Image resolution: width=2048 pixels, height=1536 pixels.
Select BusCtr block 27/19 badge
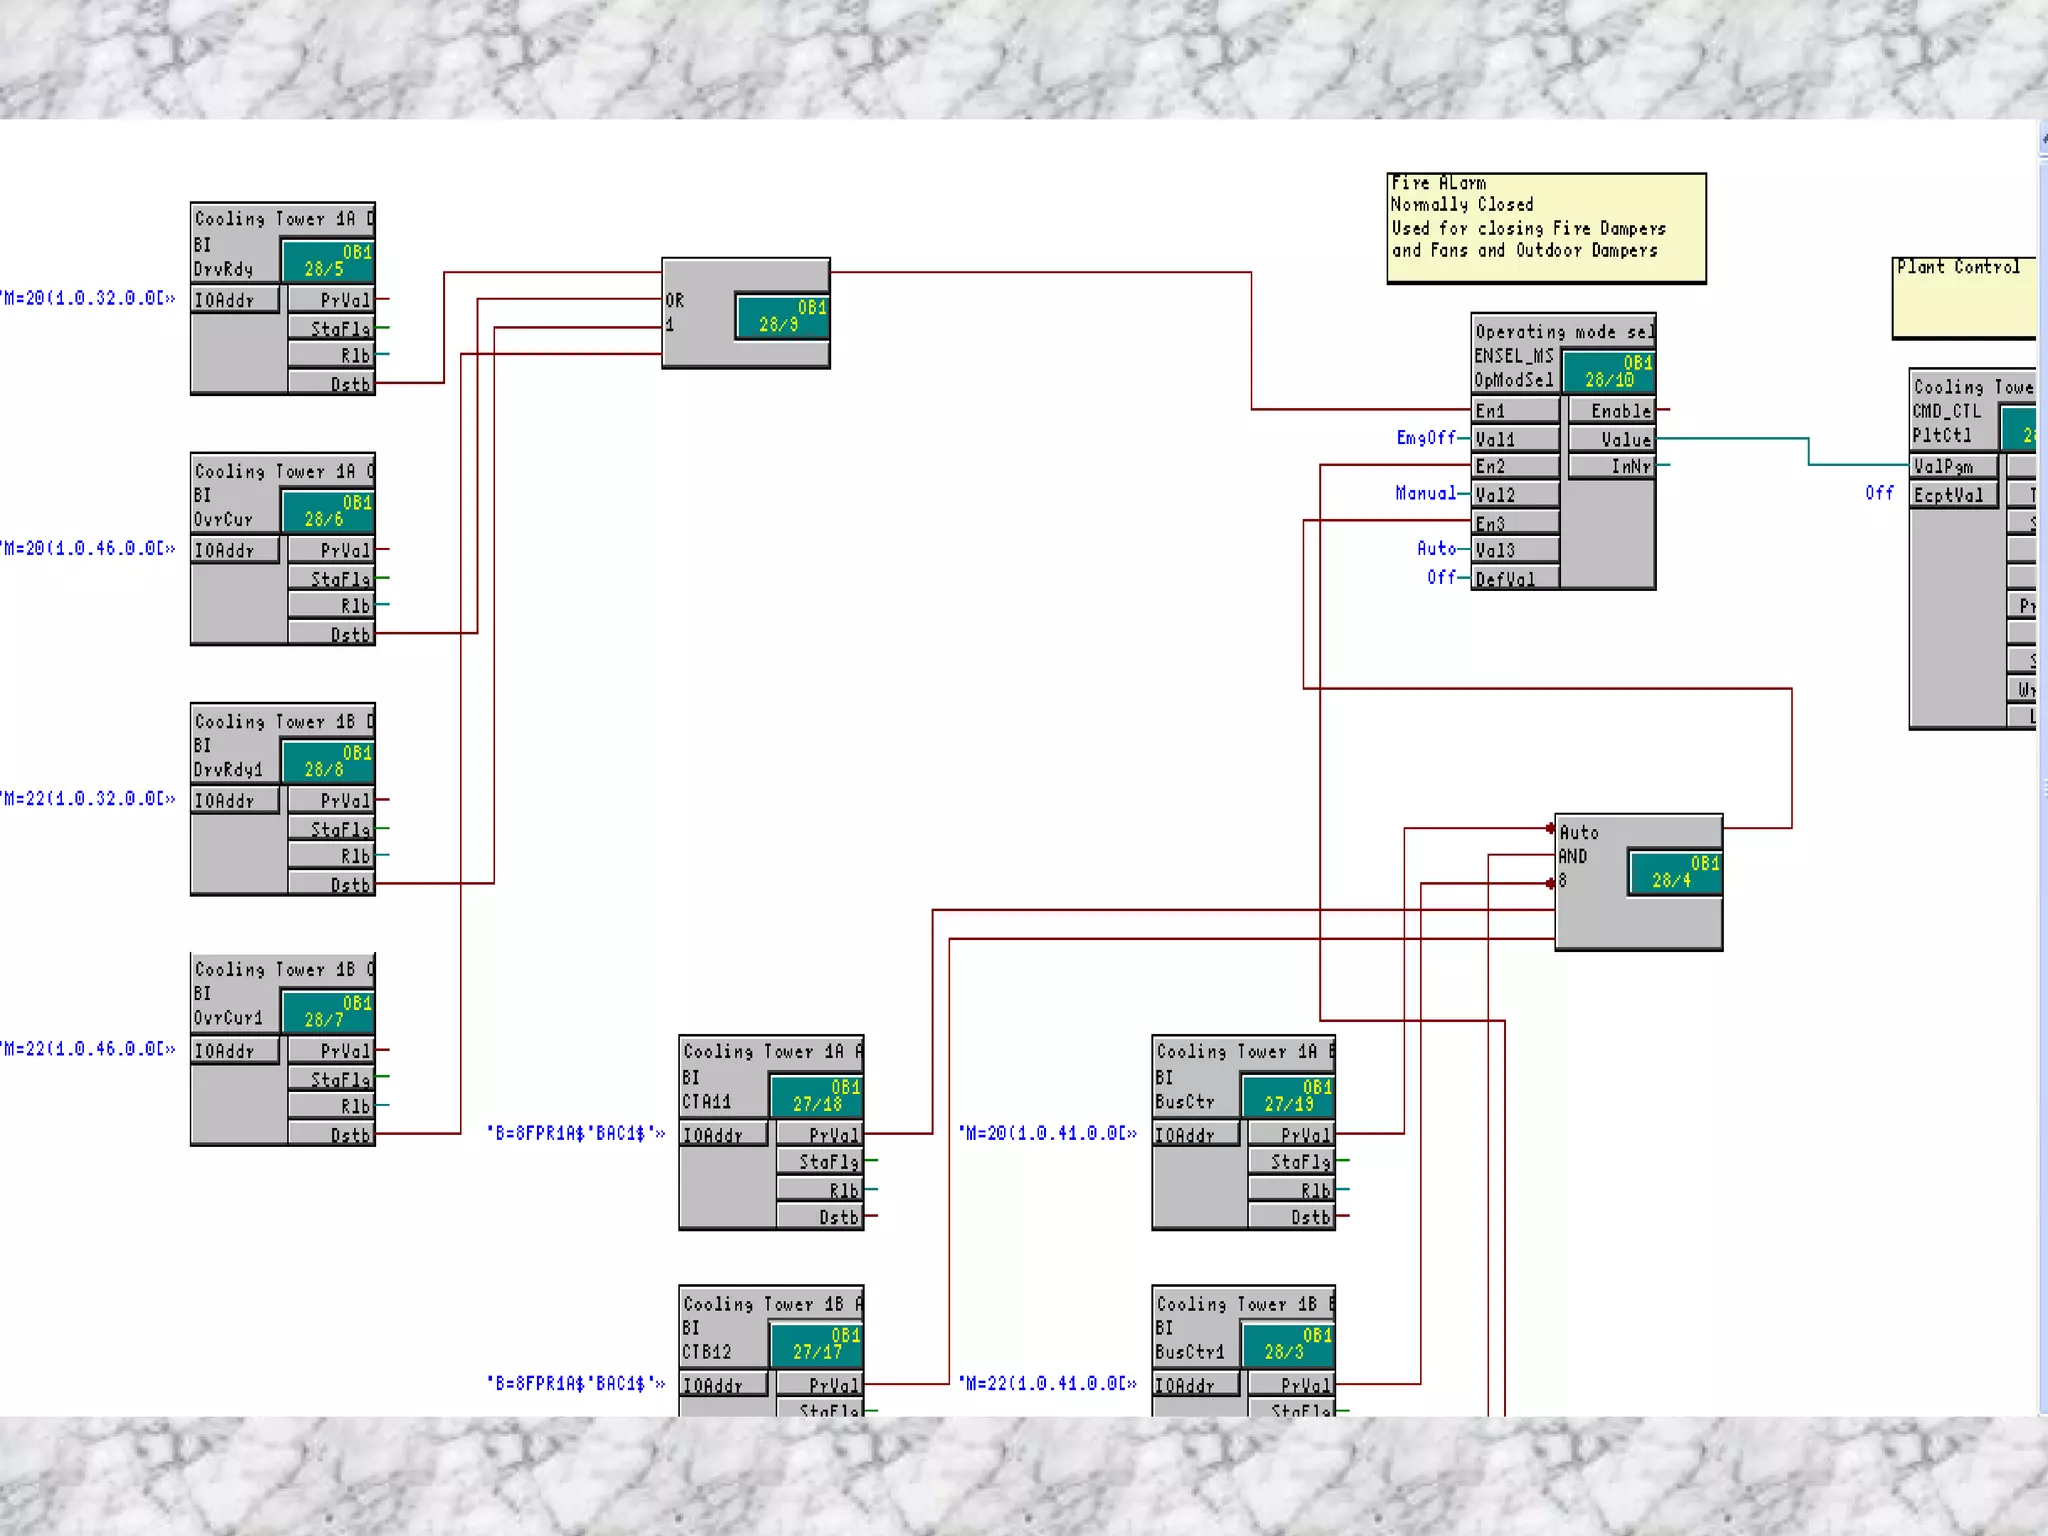tap(1288, 1095)
